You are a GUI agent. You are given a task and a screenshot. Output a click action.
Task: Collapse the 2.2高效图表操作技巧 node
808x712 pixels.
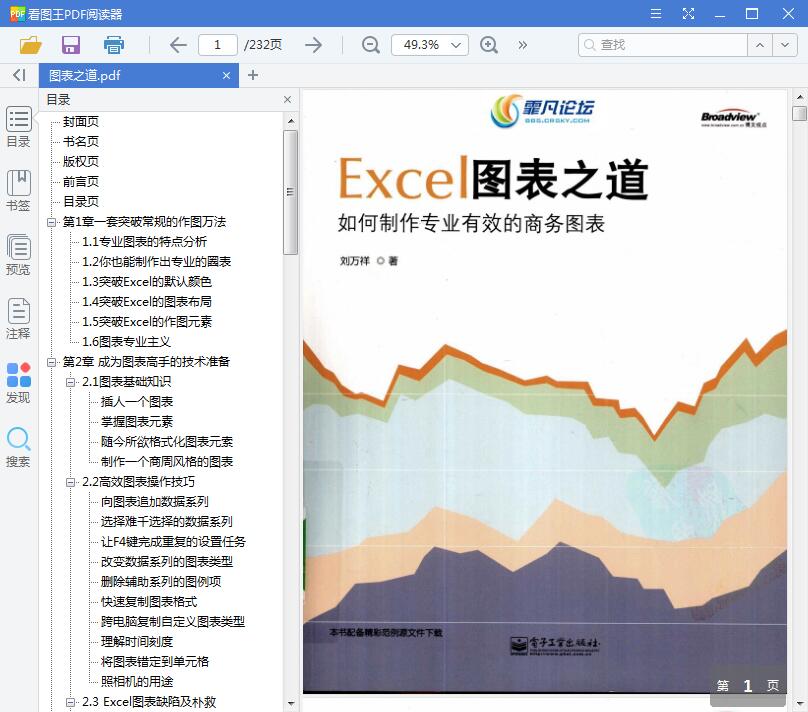[71, 482]
